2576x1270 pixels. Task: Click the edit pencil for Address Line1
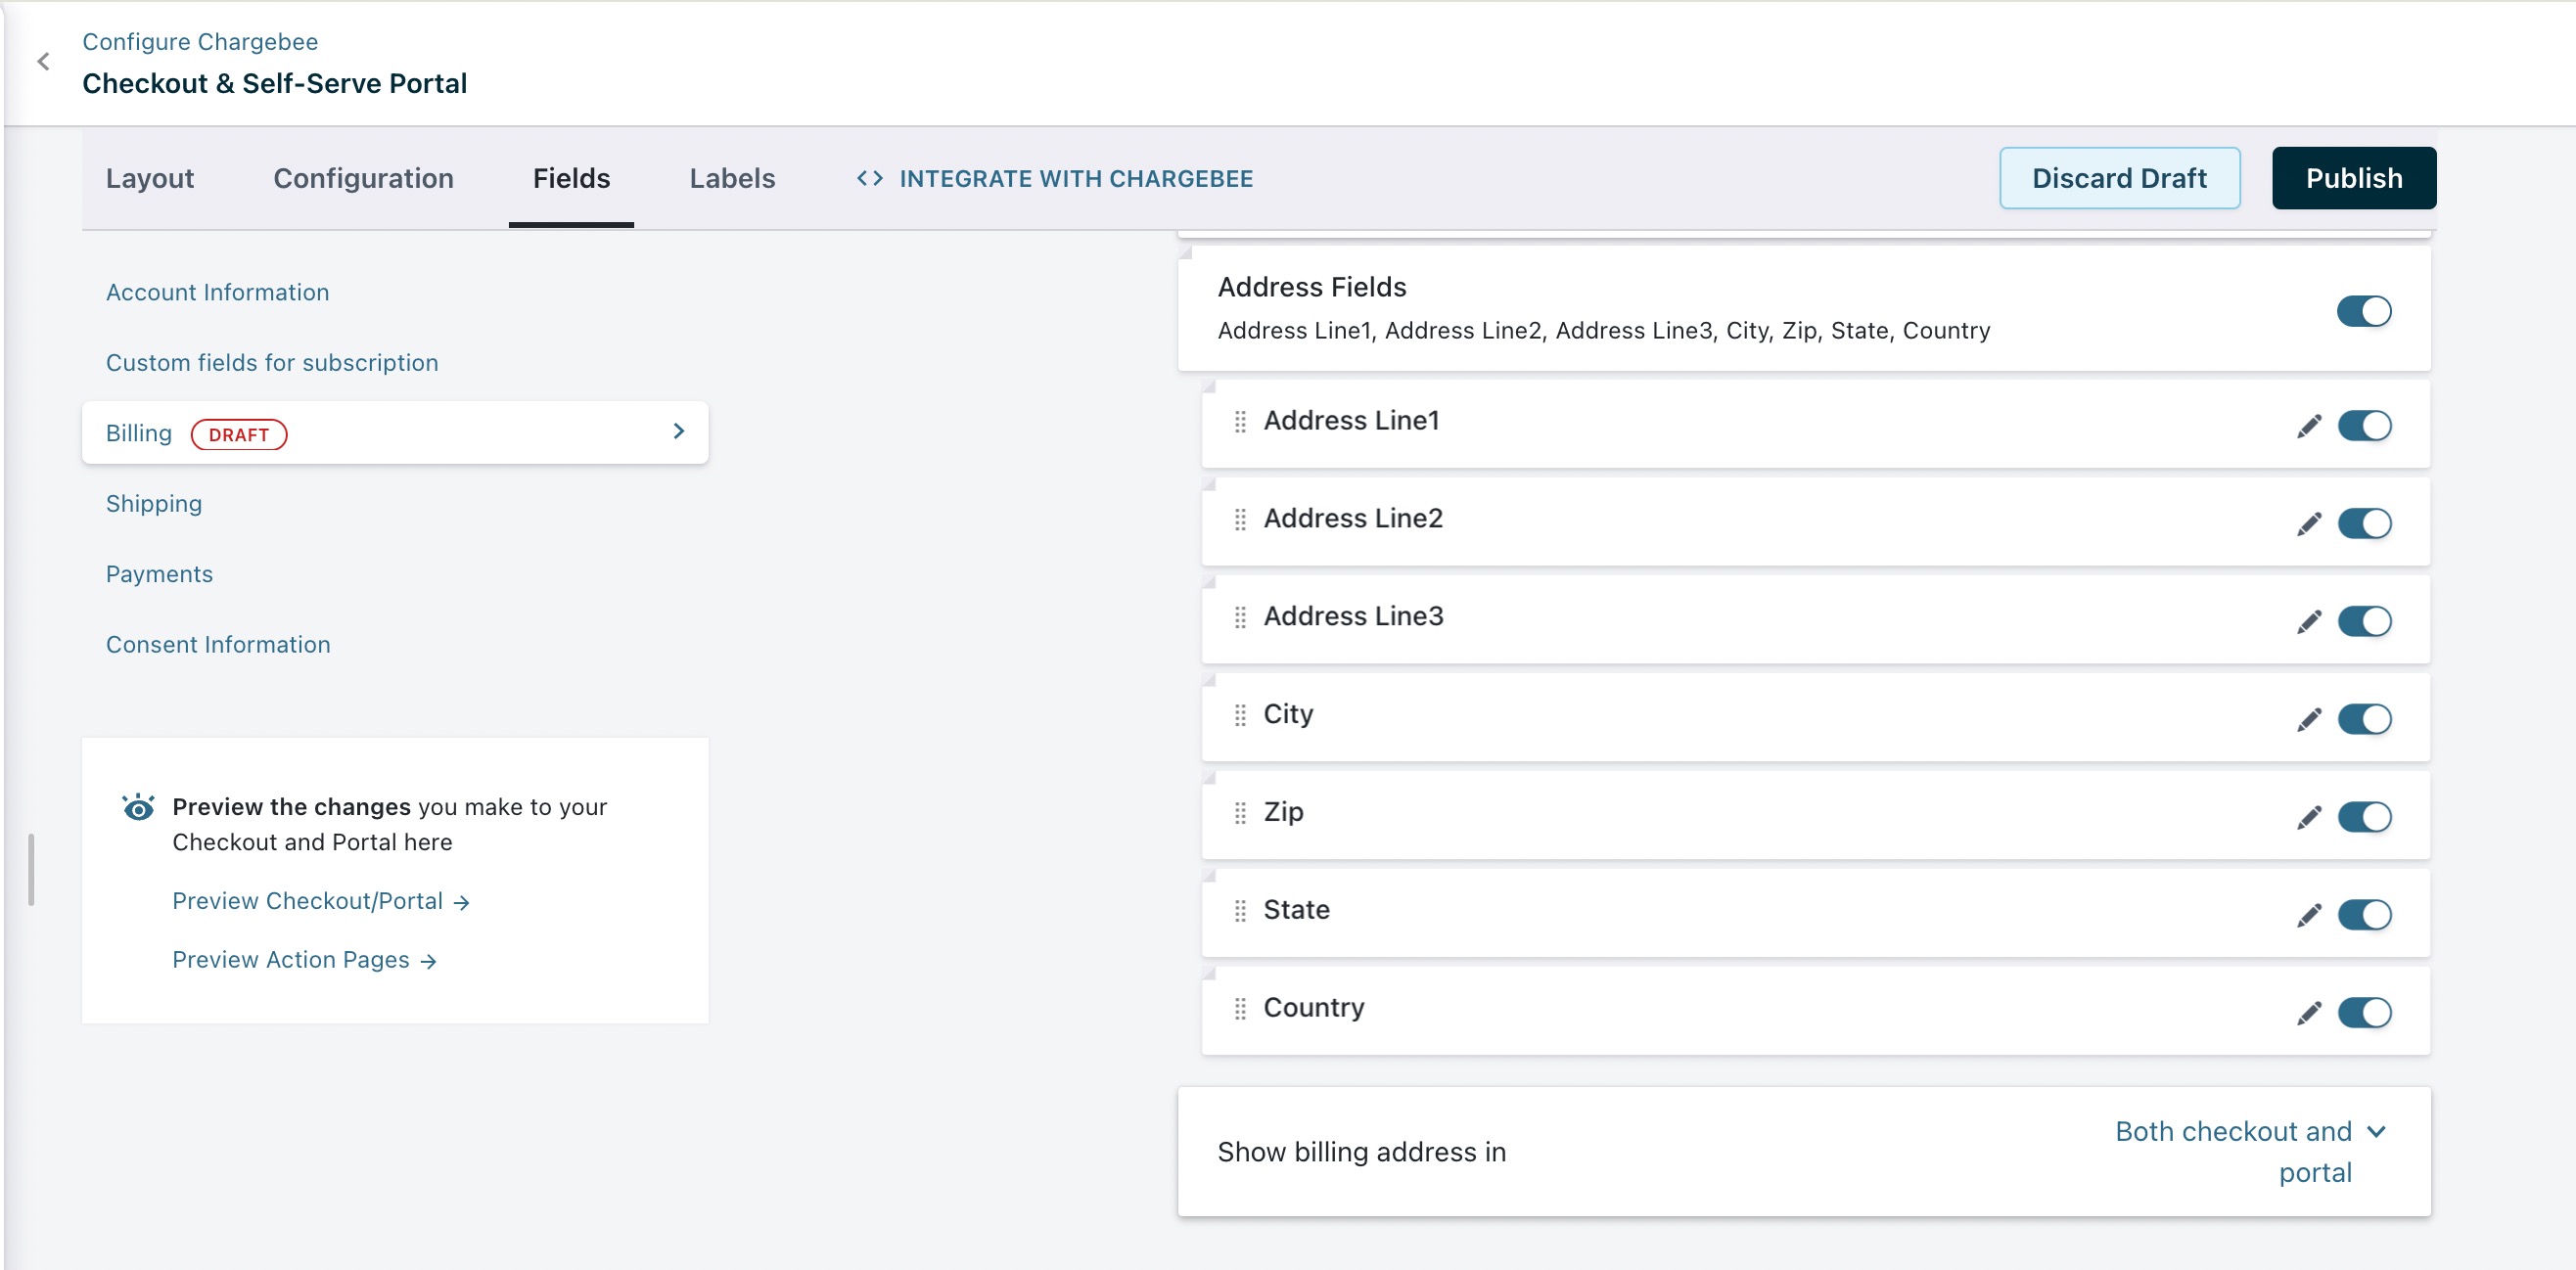click(2308, 427)
